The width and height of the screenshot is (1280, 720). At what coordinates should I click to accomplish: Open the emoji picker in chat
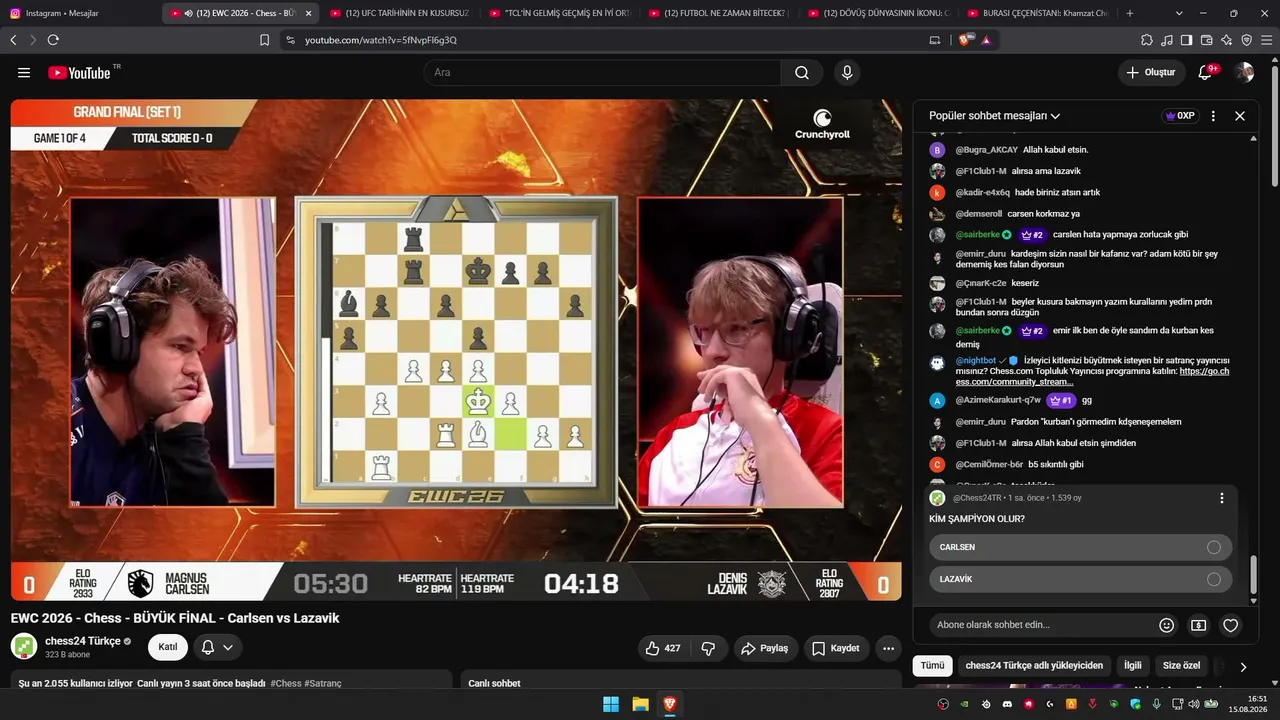coord(1166,625)
